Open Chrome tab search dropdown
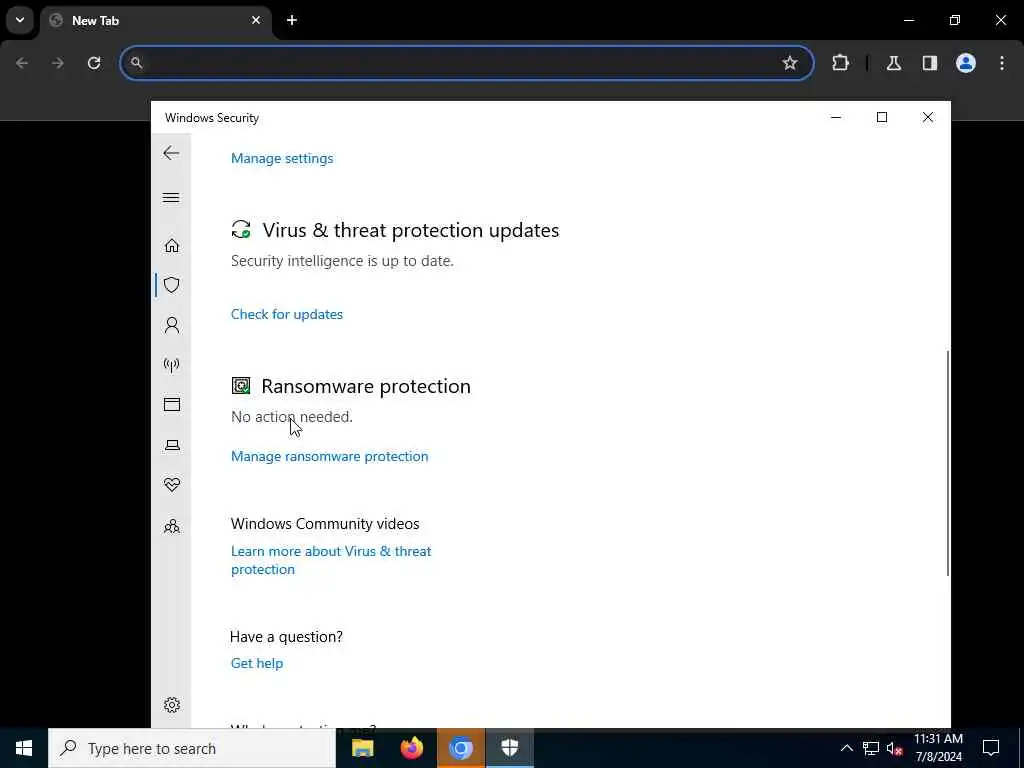This screenshot has height=768, width=1024. (x=20, y=20)
